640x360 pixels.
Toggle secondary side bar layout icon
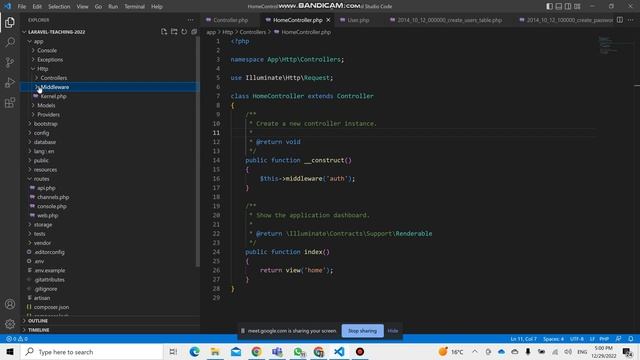tap(568, 6)
